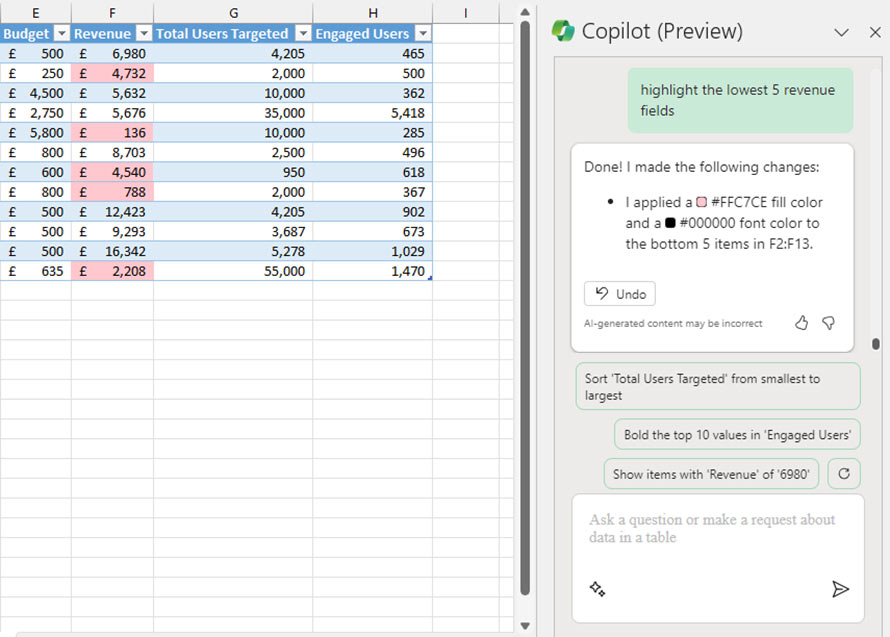Rate the response with the thumbs down
890x637 pixels.
point(828,323)
